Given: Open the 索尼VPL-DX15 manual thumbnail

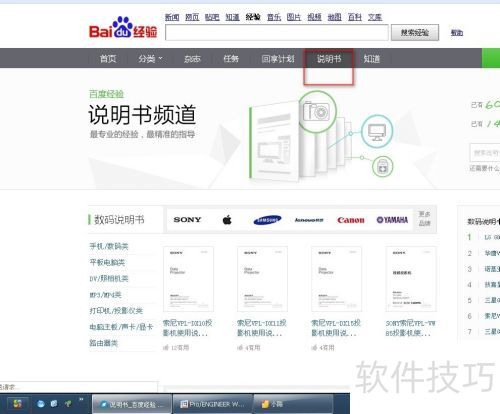Looking at the screenshot, I should (336, 279).
